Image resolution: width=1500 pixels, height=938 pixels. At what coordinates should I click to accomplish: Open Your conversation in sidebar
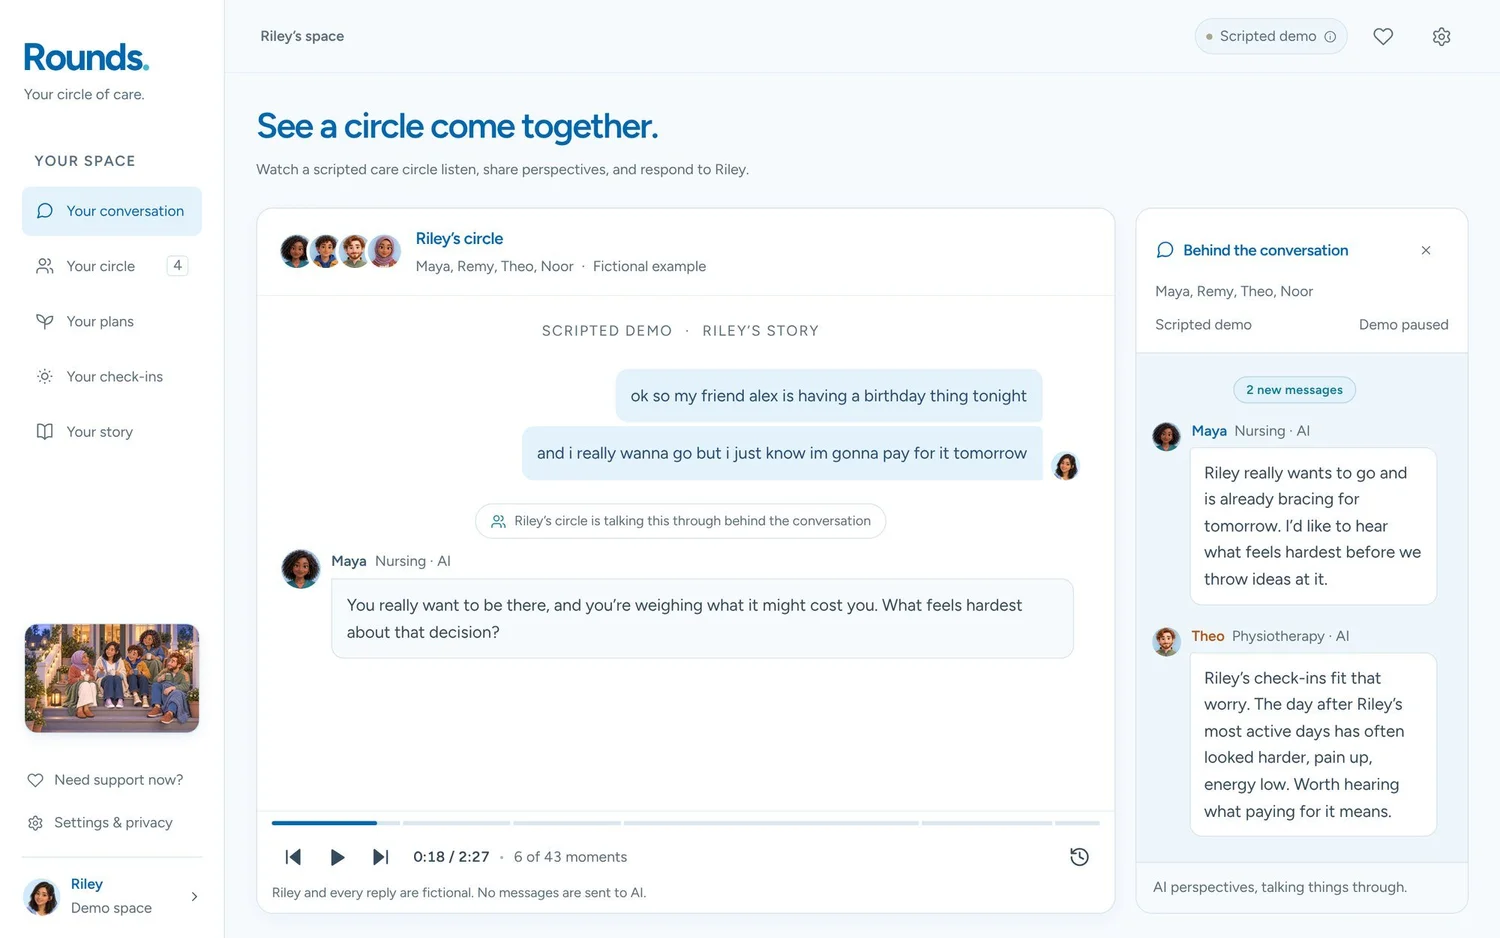(112, 211)
